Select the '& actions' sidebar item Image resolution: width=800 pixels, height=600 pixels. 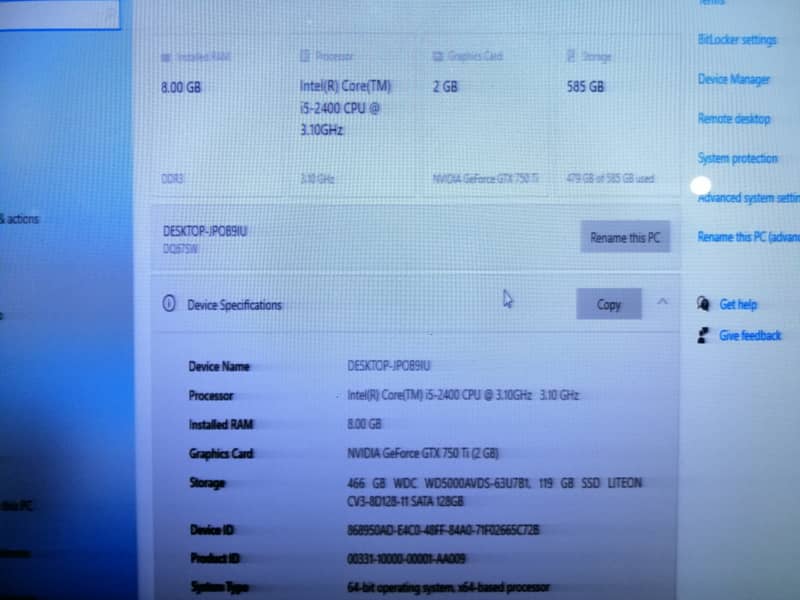pos(19,219)
